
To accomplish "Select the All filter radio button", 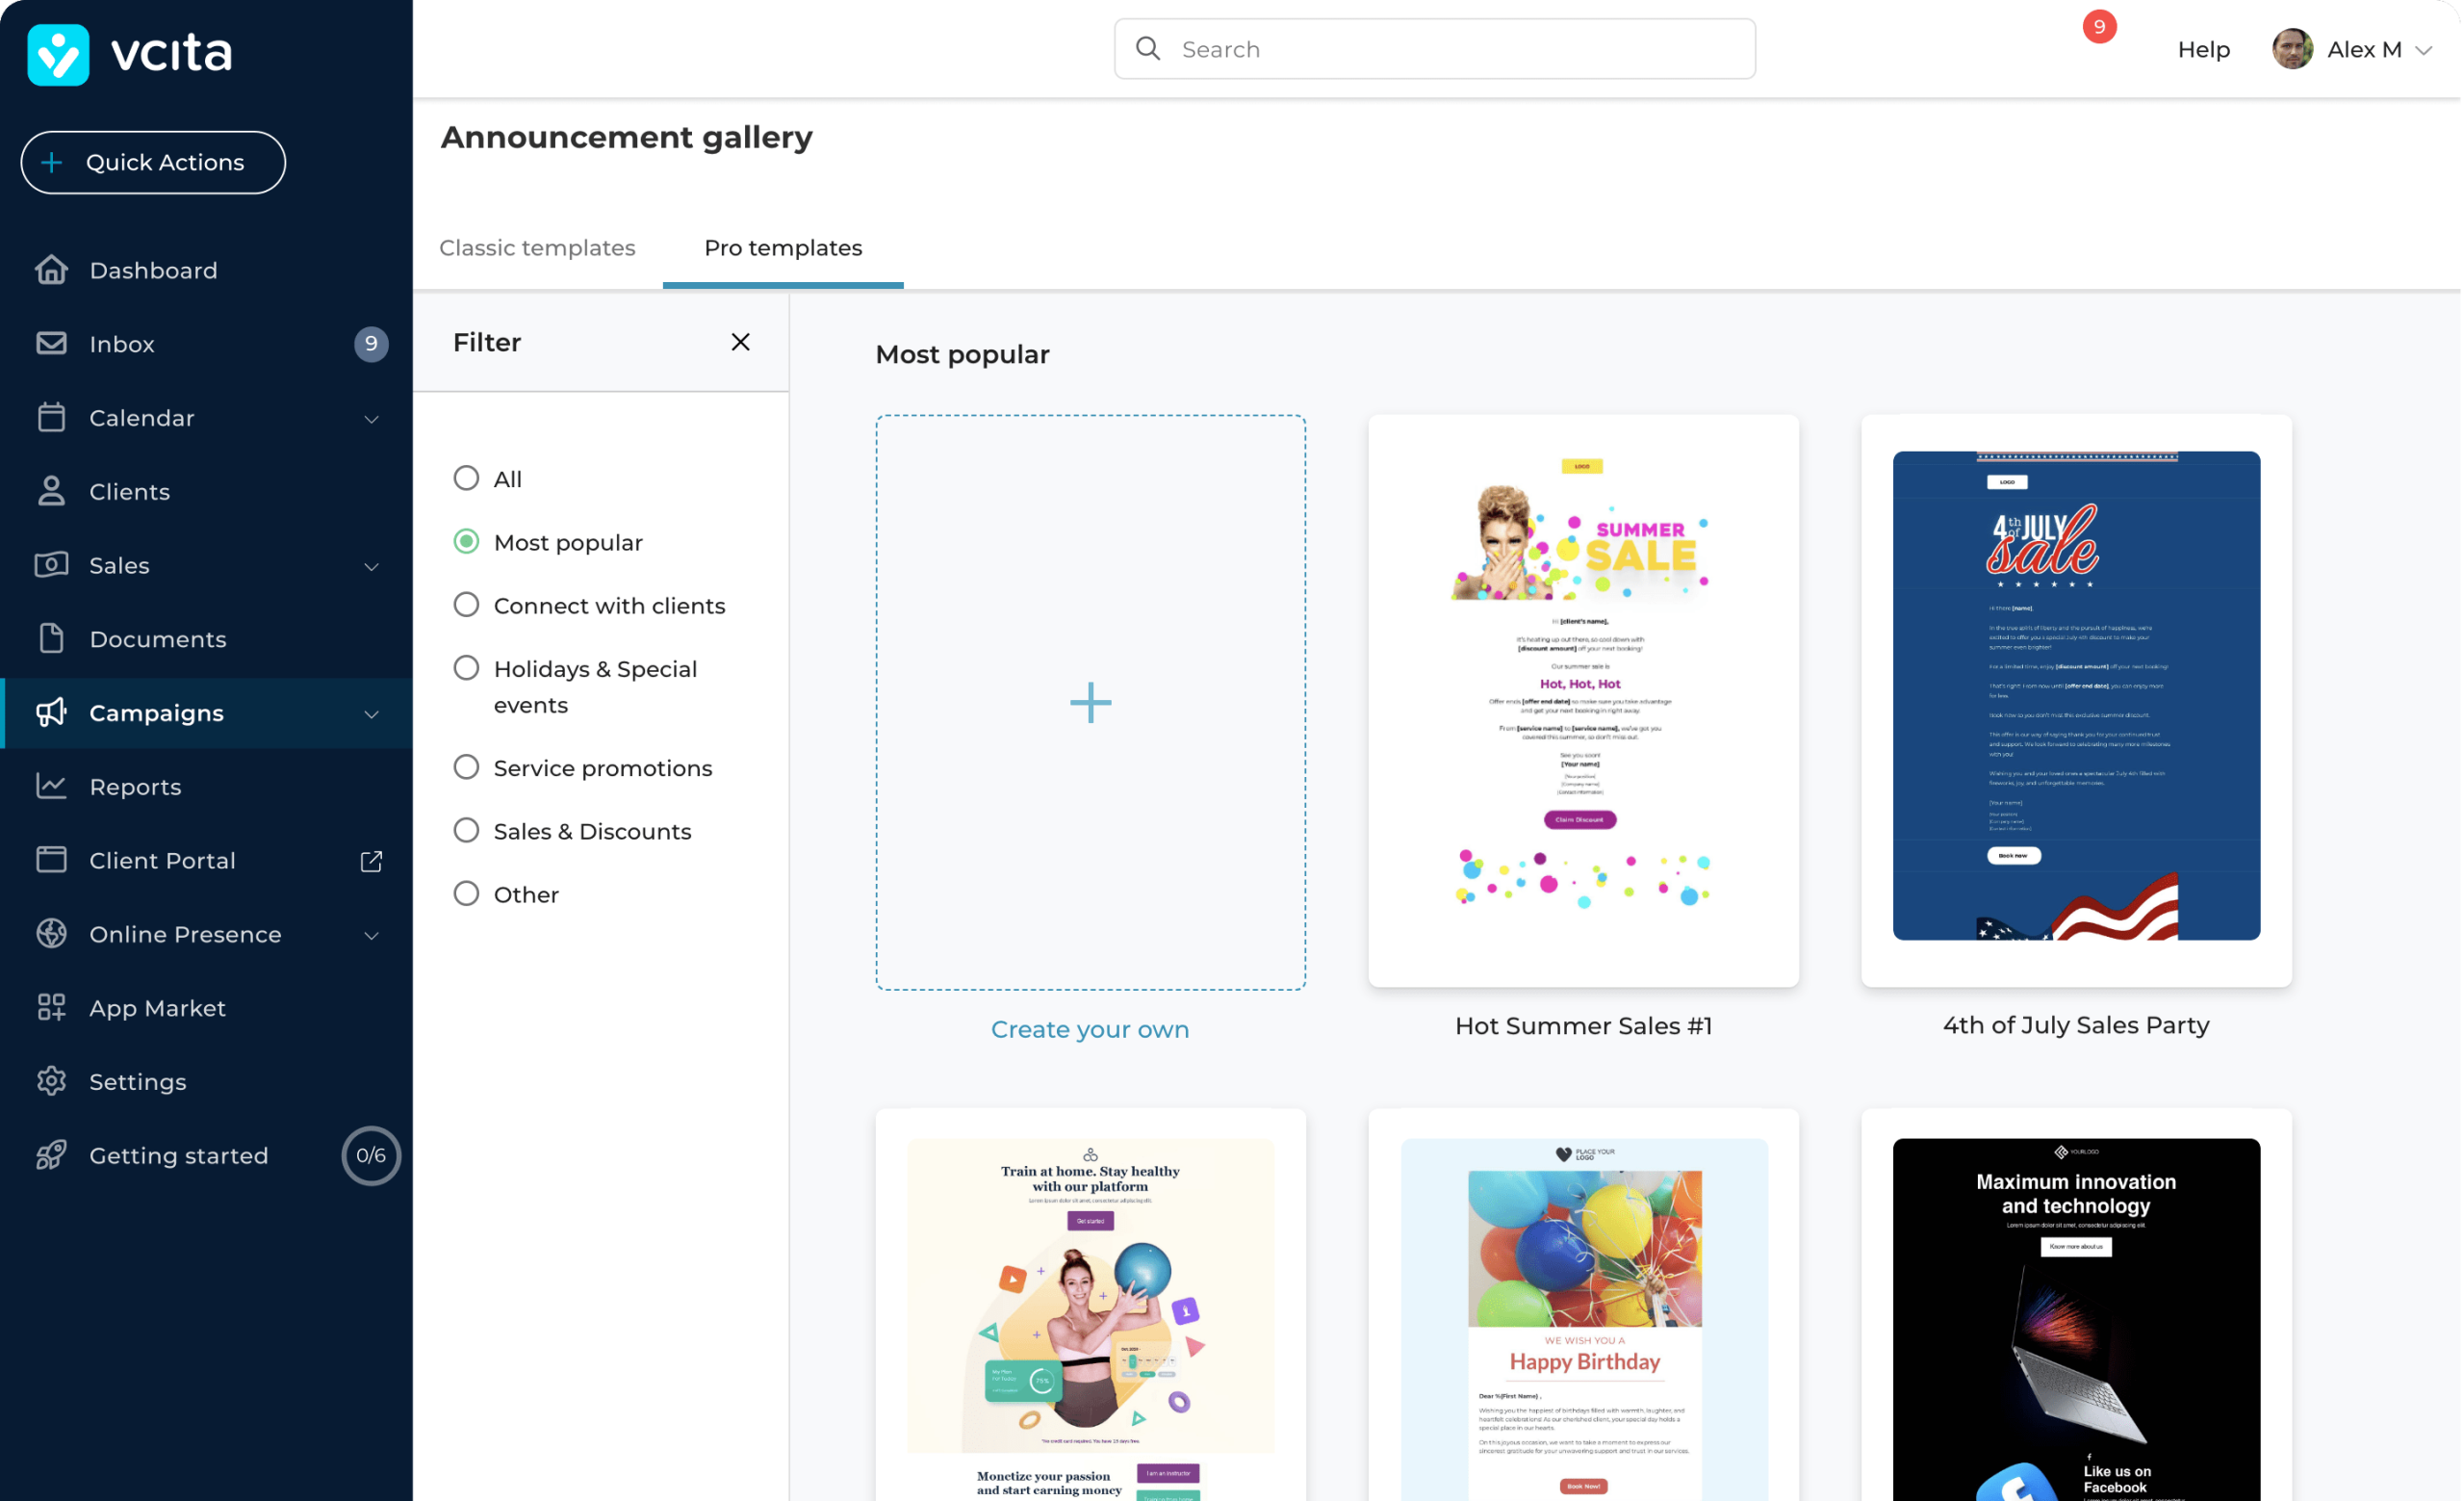I will (466, 478).
